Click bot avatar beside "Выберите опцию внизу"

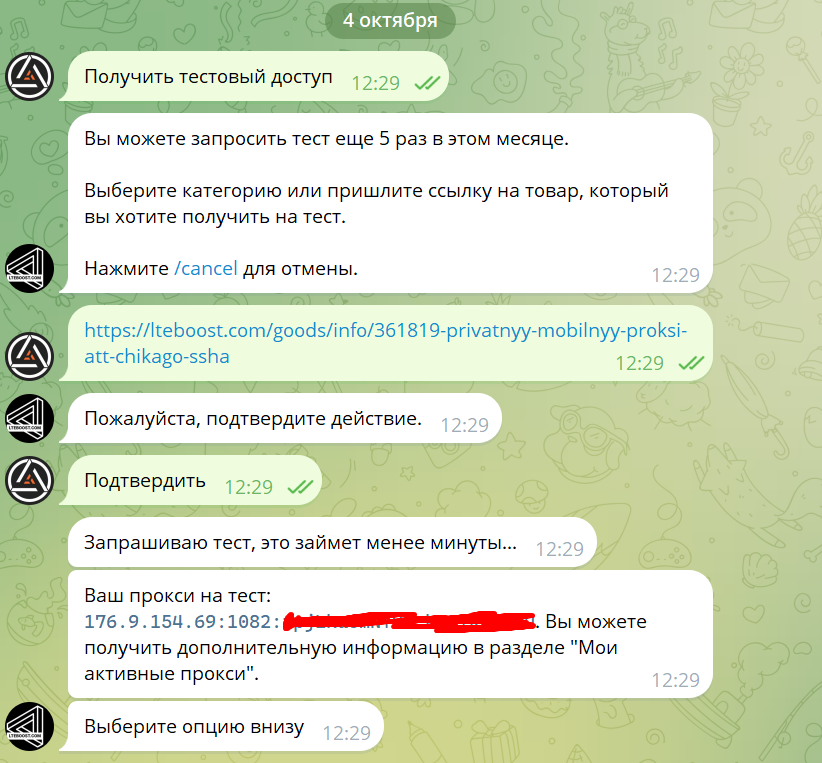click(29, 727)
